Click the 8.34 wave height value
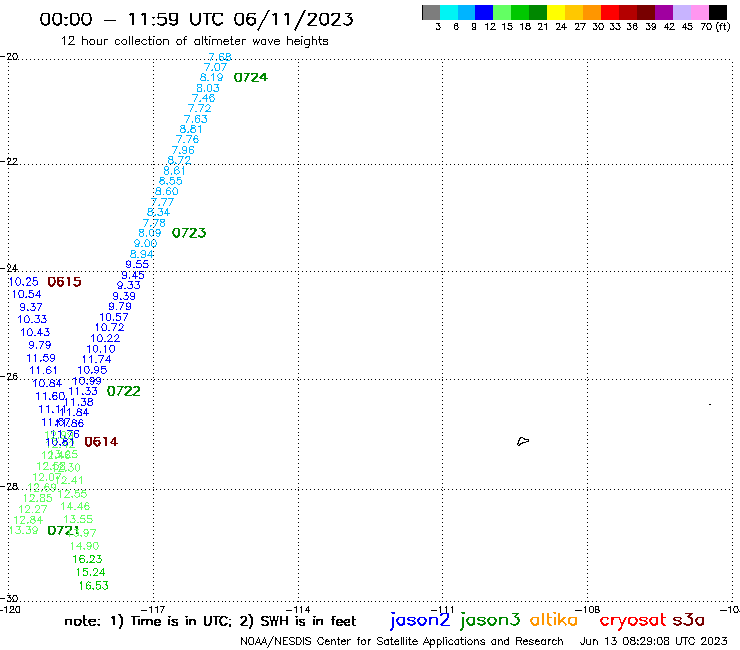This screenshot has height=650, width=740. point(158,212)
